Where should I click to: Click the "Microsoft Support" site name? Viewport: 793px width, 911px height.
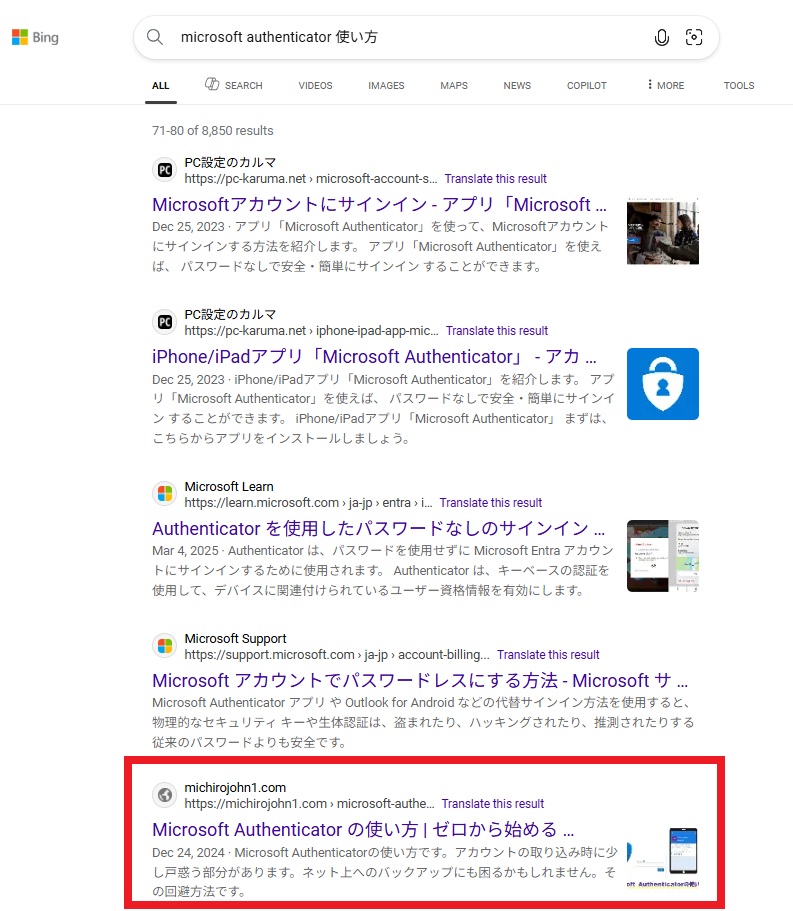click(x=235, y=639)
